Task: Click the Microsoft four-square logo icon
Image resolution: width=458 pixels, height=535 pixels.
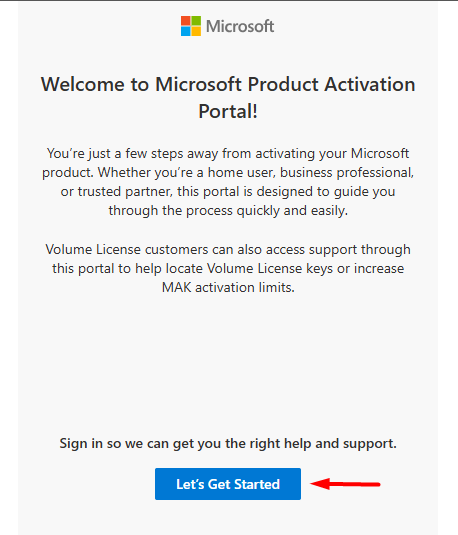Action: click(191, 26)
